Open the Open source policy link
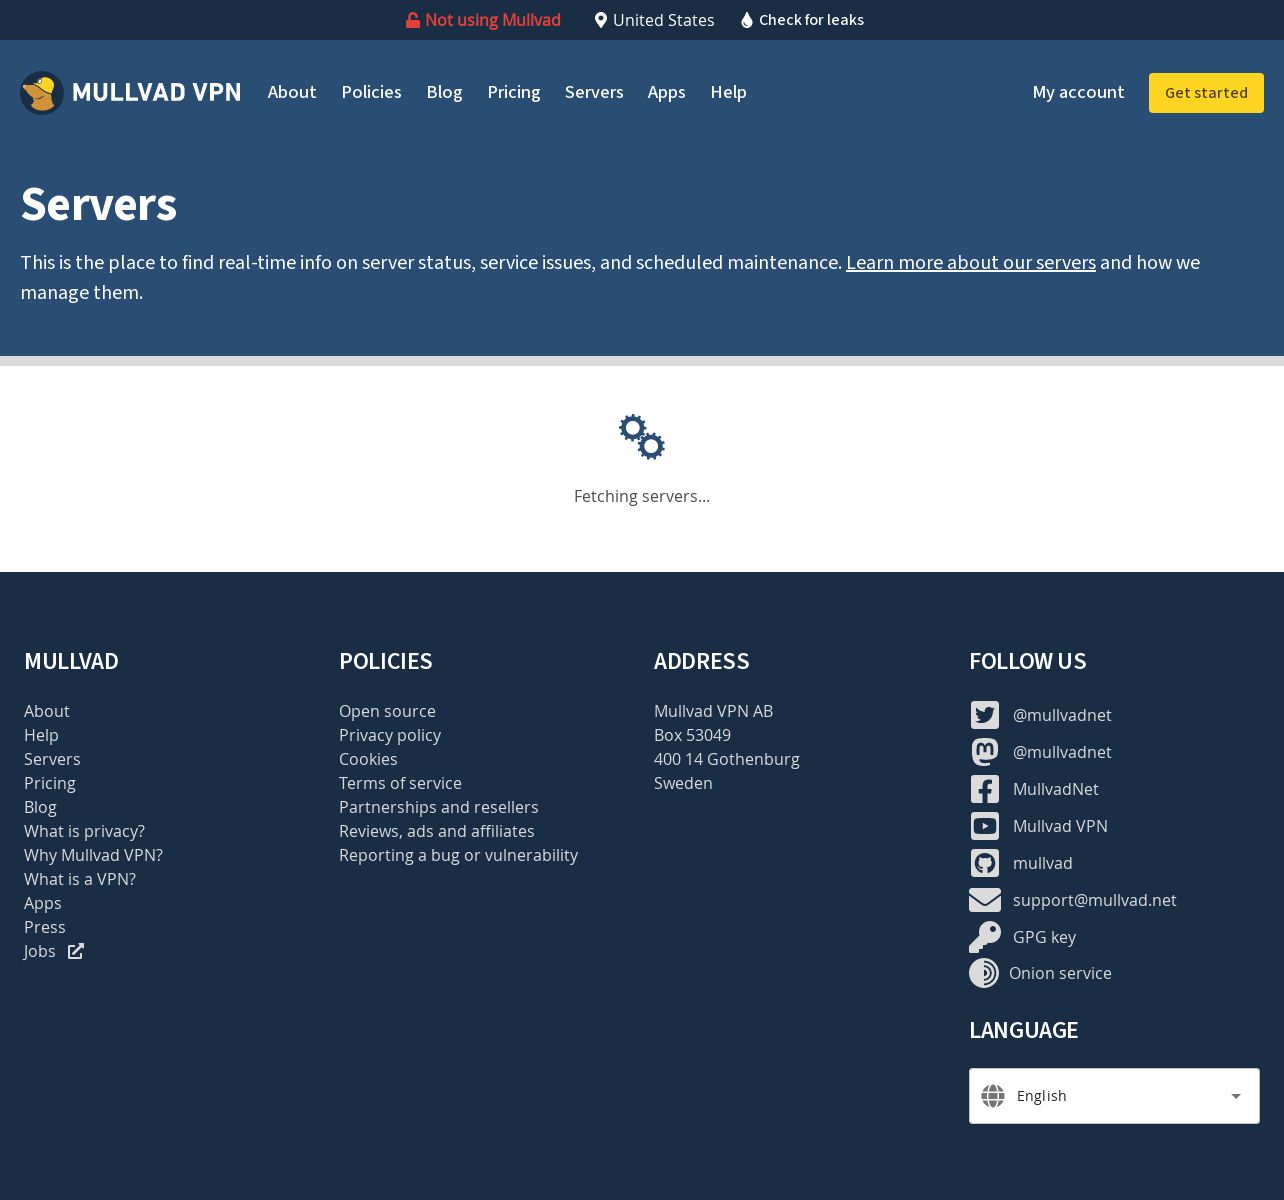This screenshot has width=1284, height=1200. click(387, 711)
